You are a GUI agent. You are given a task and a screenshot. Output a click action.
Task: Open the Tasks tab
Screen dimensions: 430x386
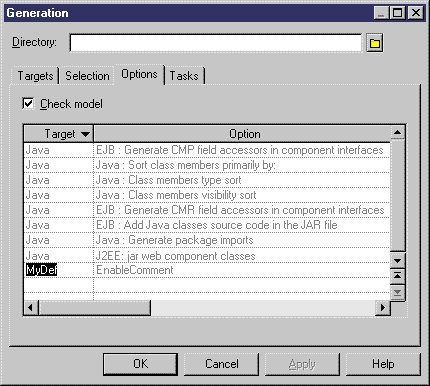pyautogui.click(x=184, y=76)
